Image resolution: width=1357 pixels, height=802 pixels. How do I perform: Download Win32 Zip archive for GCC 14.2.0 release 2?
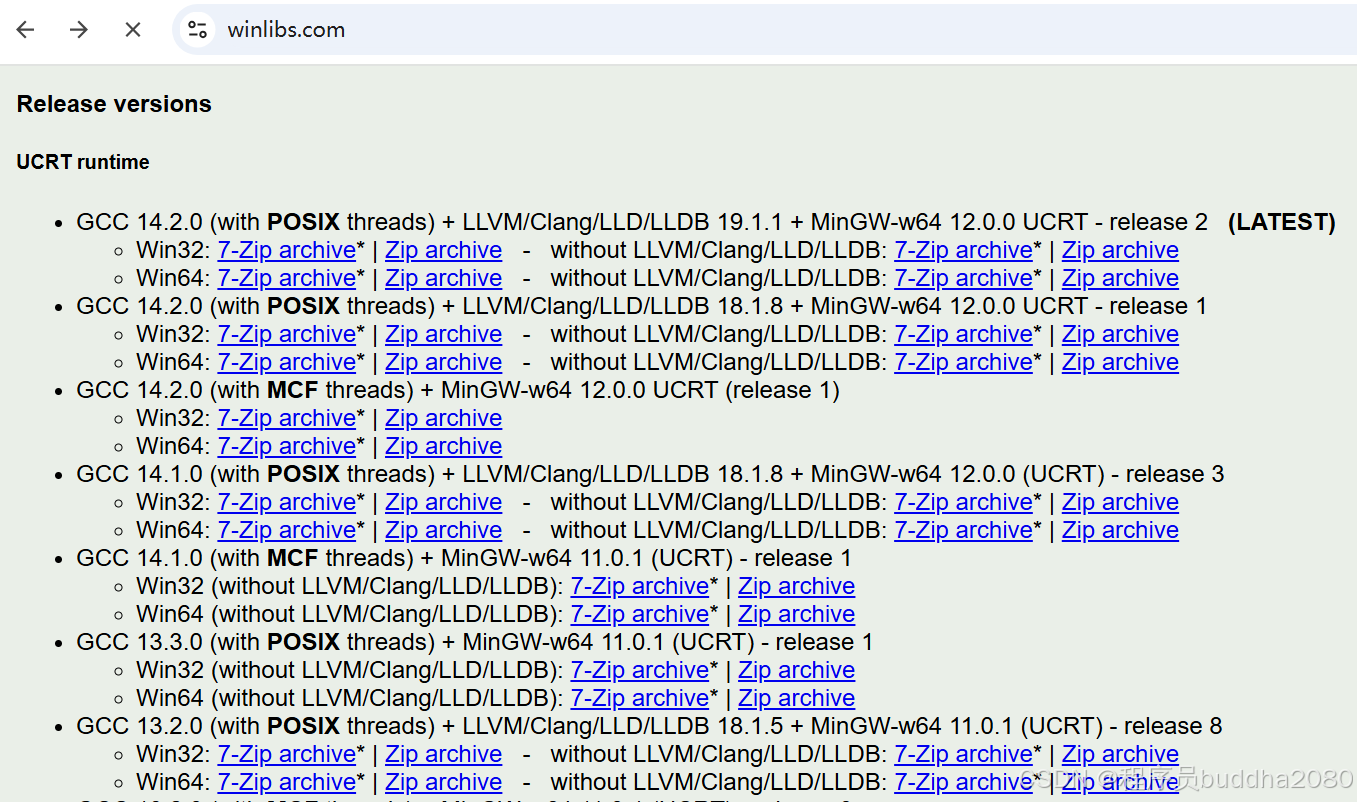click(444, 250)
